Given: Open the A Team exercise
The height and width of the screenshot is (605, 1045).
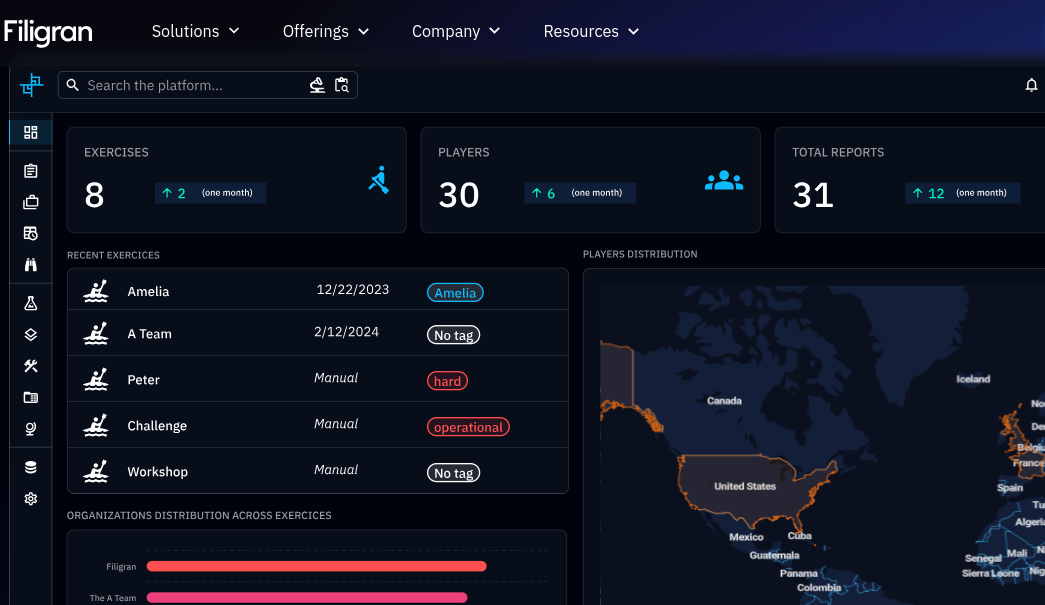Looking at the screenshot, I should 318,332.
